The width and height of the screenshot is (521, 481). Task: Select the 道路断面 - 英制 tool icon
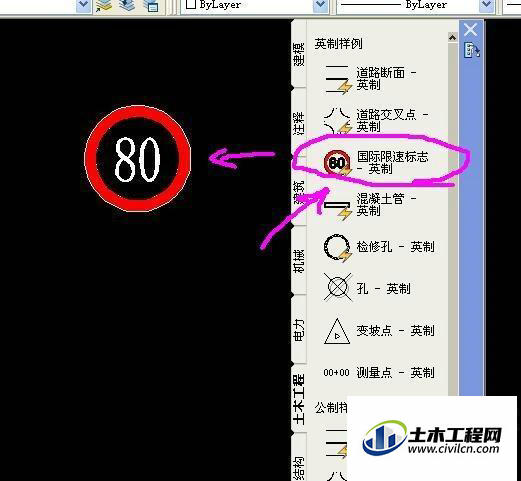click(x=338, y=79)
